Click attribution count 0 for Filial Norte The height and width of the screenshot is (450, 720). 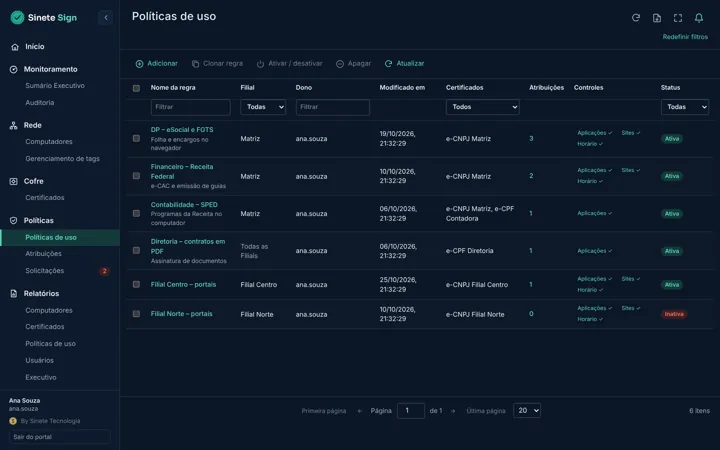coord(531,314)
